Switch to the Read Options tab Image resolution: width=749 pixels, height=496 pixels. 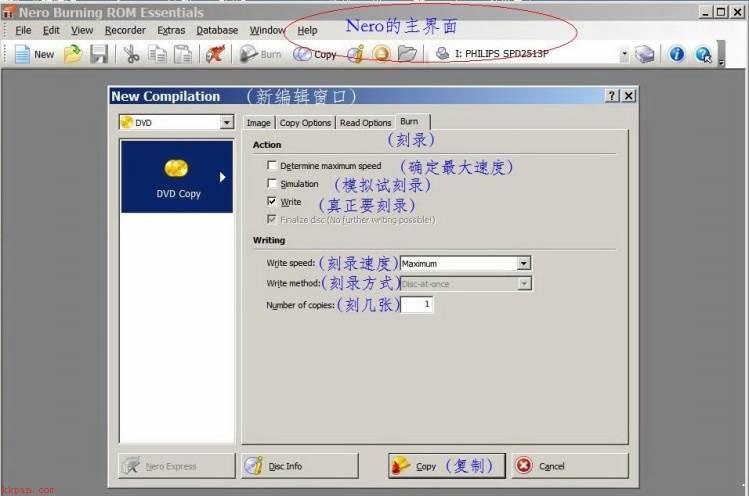(x=365, y=123)
